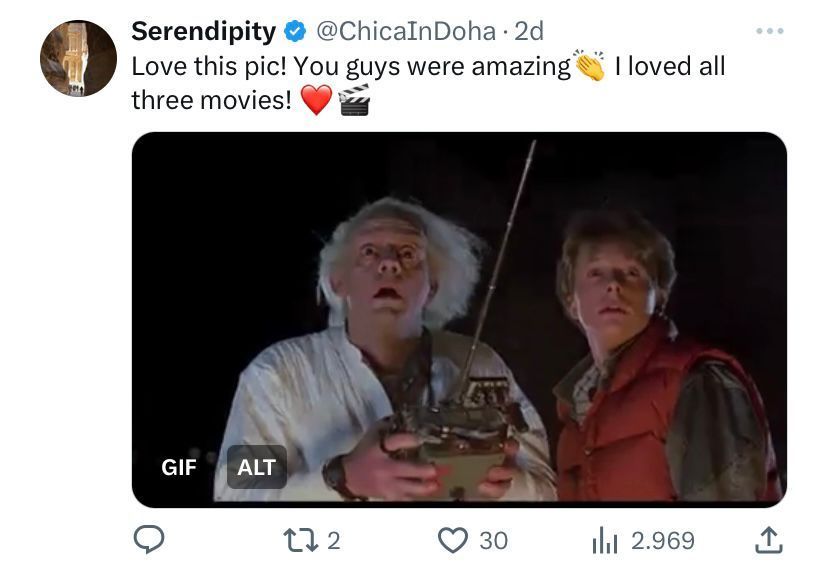Click the red heart emoji in tweet text

click(316, 100)
